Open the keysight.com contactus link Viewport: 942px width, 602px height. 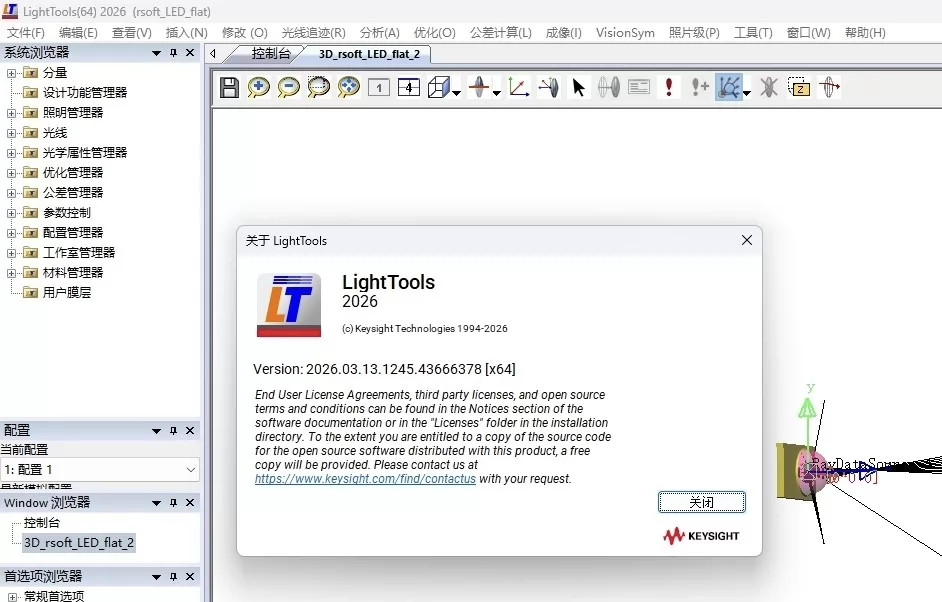point(365,479)
